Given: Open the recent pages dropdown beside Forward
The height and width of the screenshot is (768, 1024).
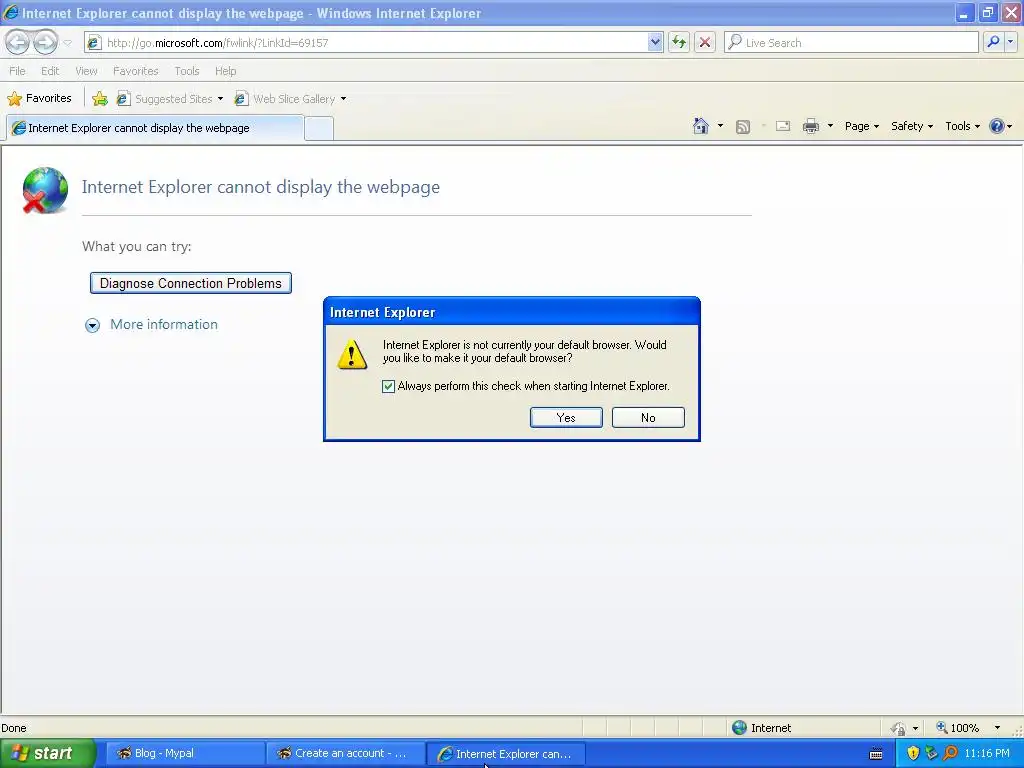Looking at the screenshot, I should pyautogui.click(x=67, y=43).
